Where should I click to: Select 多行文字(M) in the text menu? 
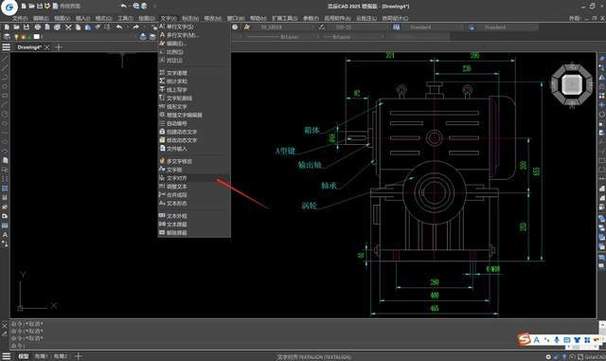tap(194, 35)
